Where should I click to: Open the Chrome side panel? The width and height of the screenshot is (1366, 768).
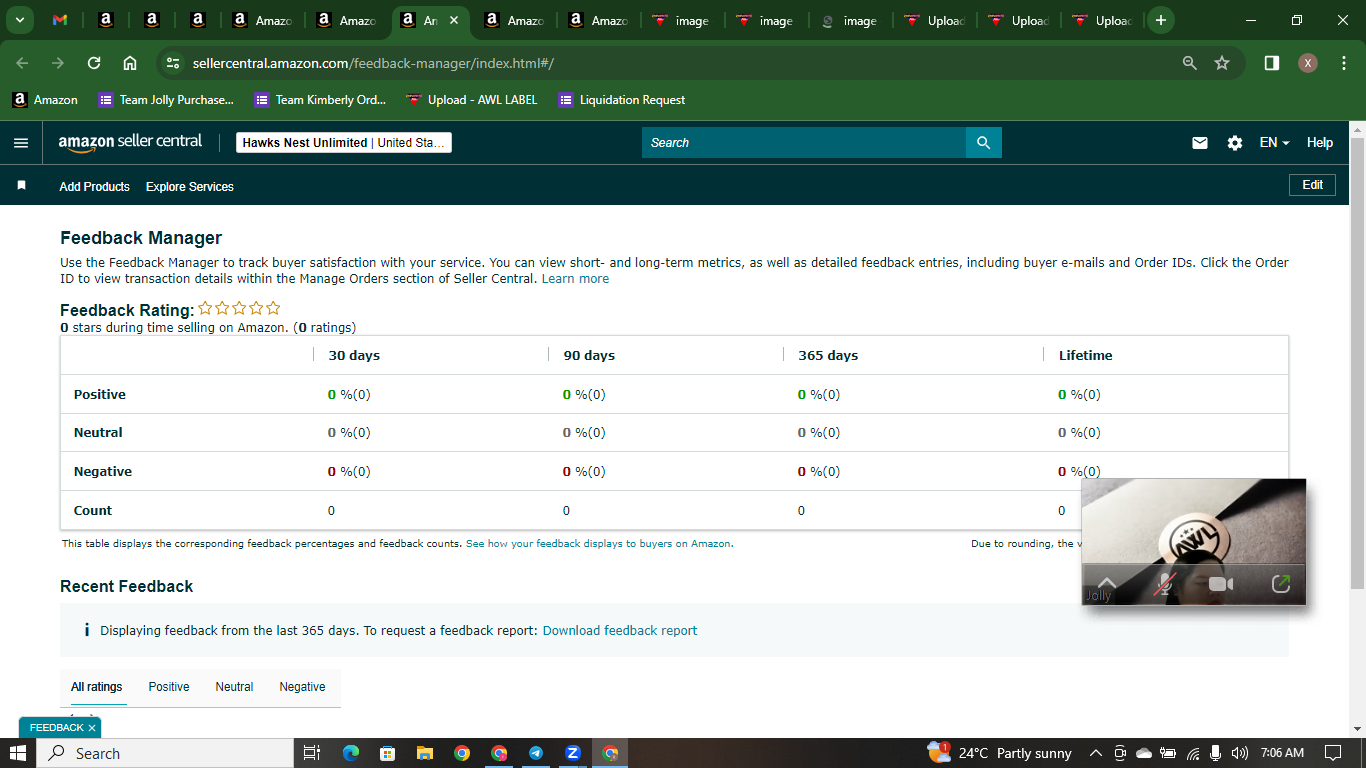1272,63
